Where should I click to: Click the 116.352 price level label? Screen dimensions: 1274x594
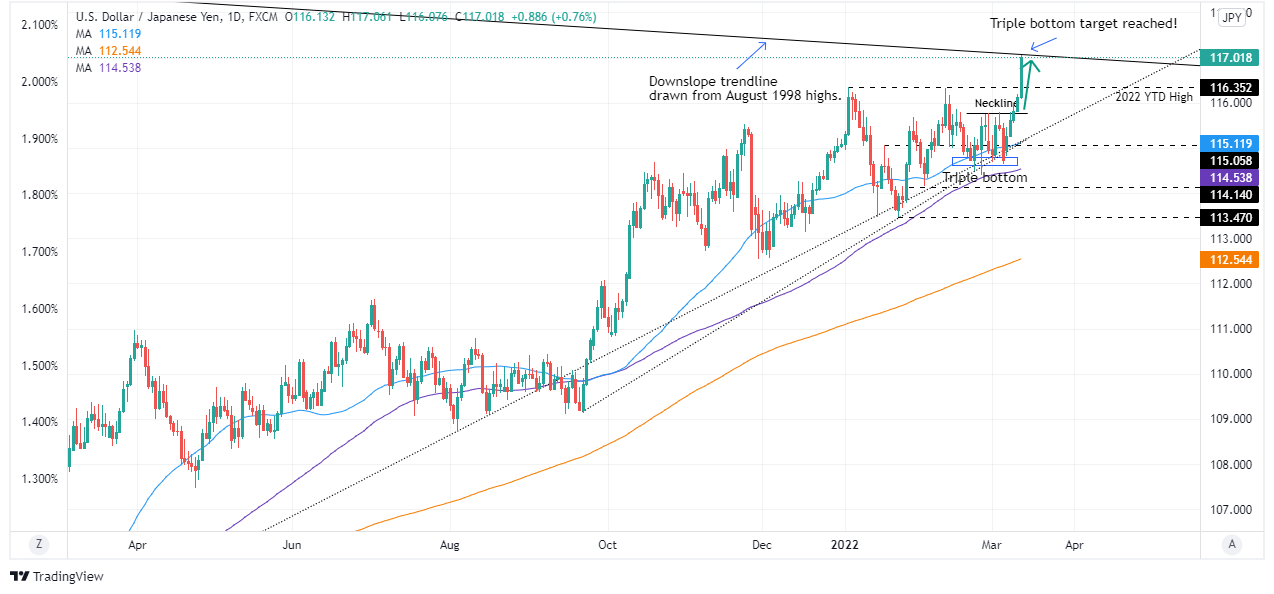click(1232, 88)
